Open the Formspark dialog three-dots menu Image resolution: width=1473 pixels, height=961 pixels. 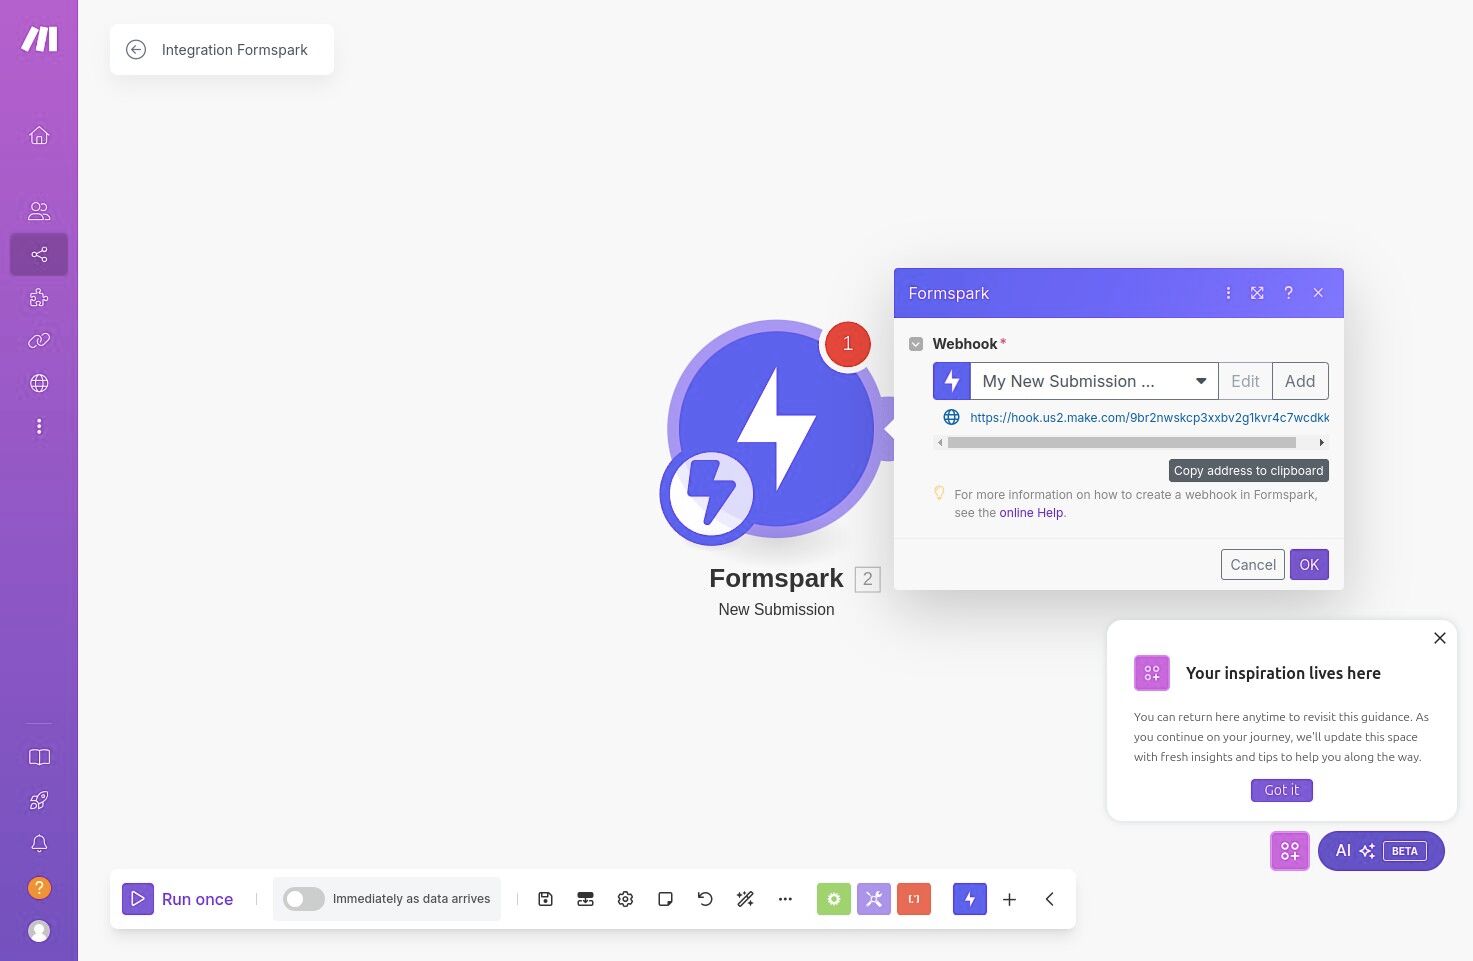[x=1228, y=293]
